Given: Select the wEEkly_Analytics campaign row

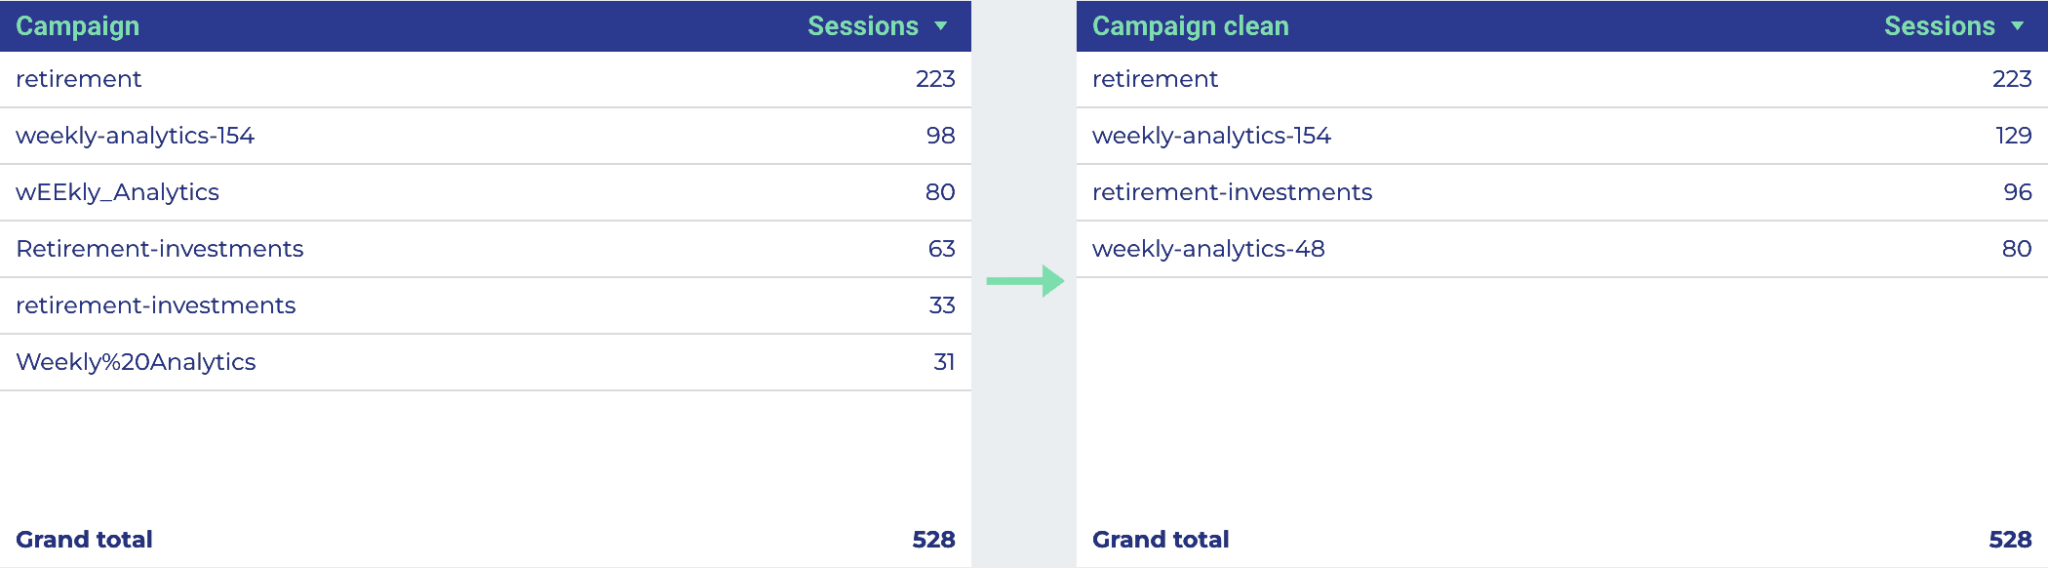Looking at the screenshot, I should click(485, 192).
